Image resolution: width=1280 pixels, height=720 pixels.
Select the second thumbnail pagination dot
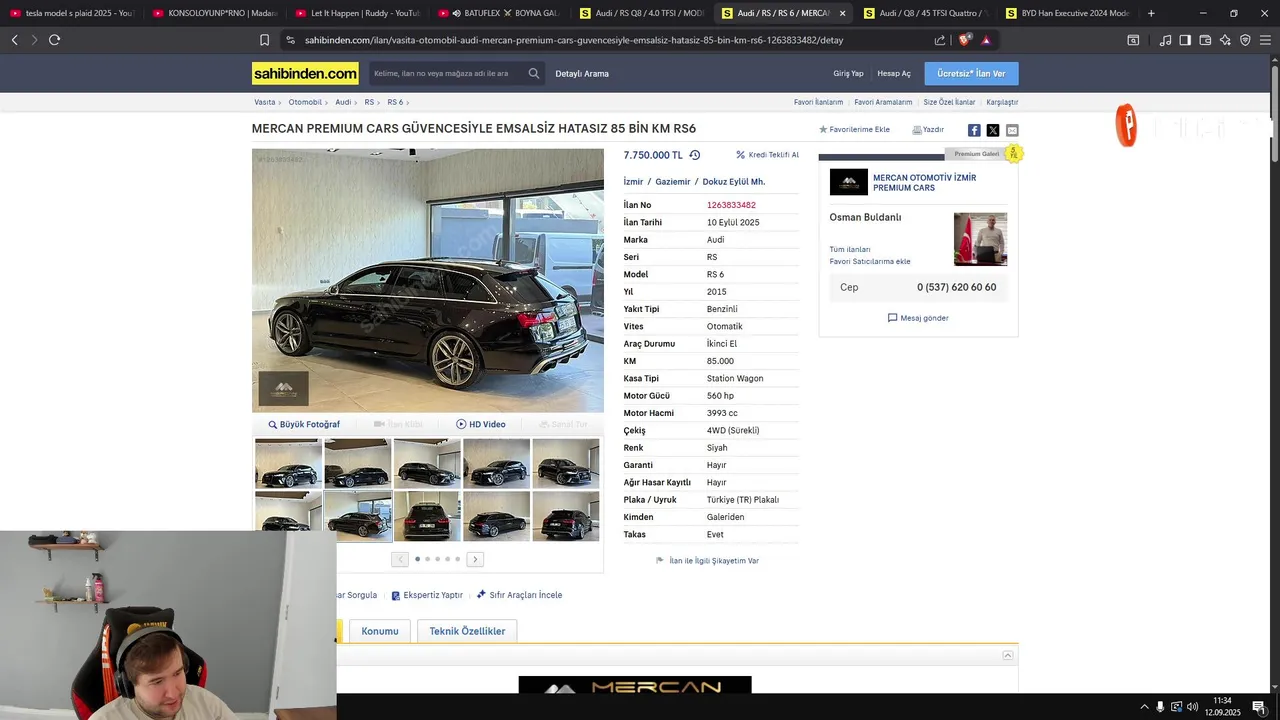(427, 559)
